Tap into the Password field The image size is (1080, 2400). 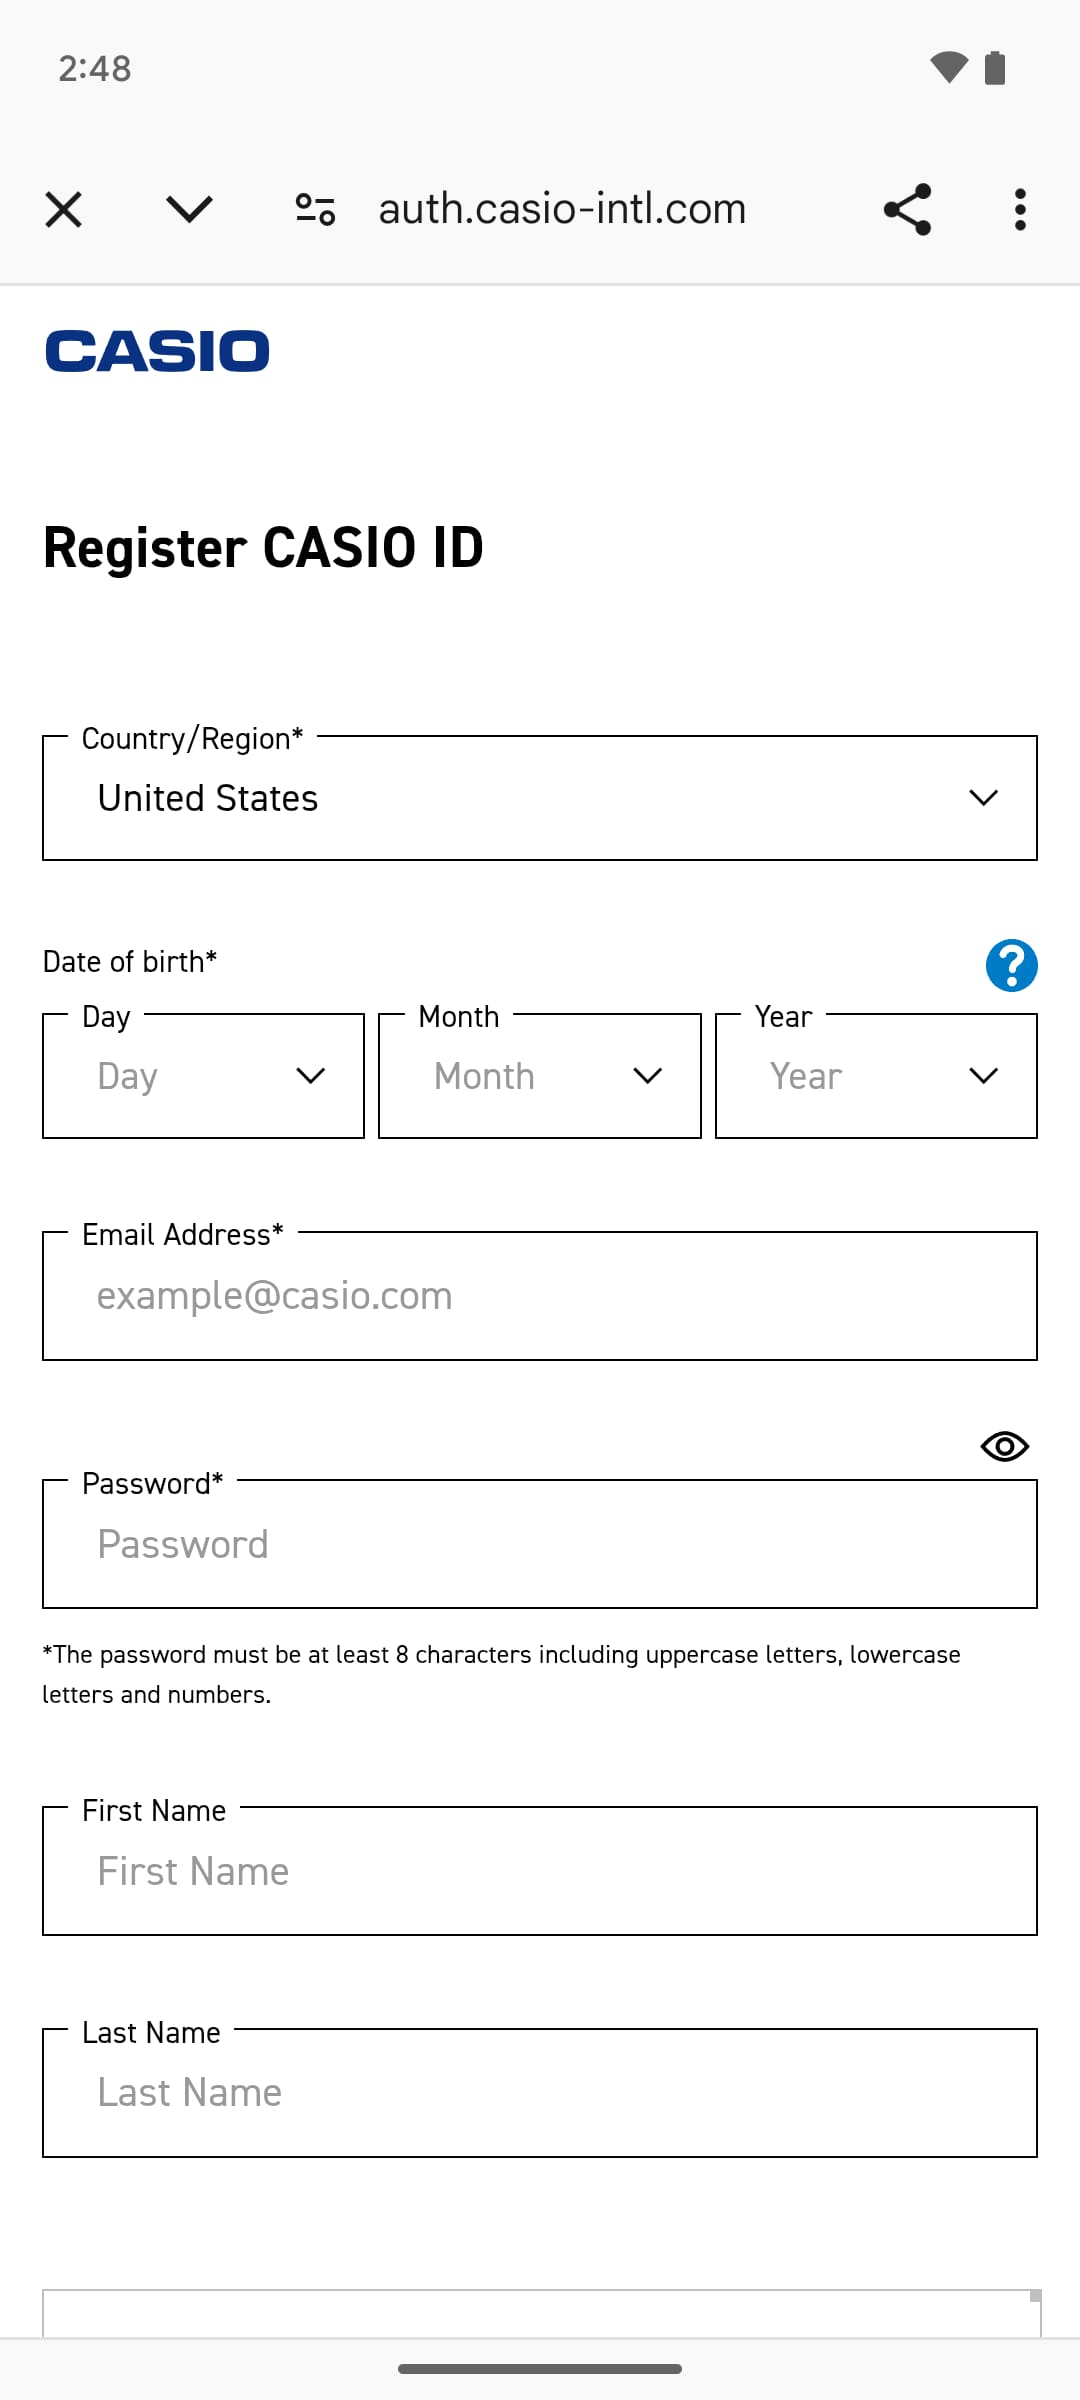pyautogui.click(x=540, y=1544)
